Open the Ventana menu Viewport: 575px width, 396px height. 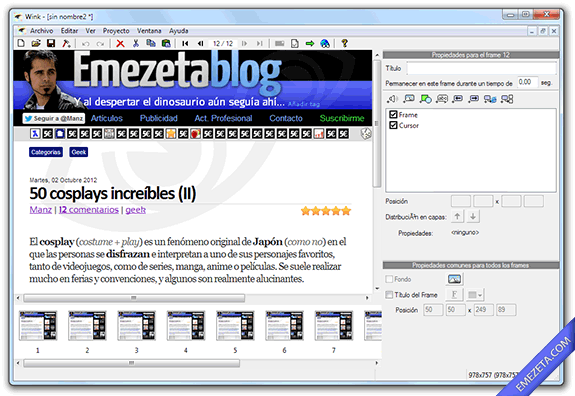click(x=149, y=31)
